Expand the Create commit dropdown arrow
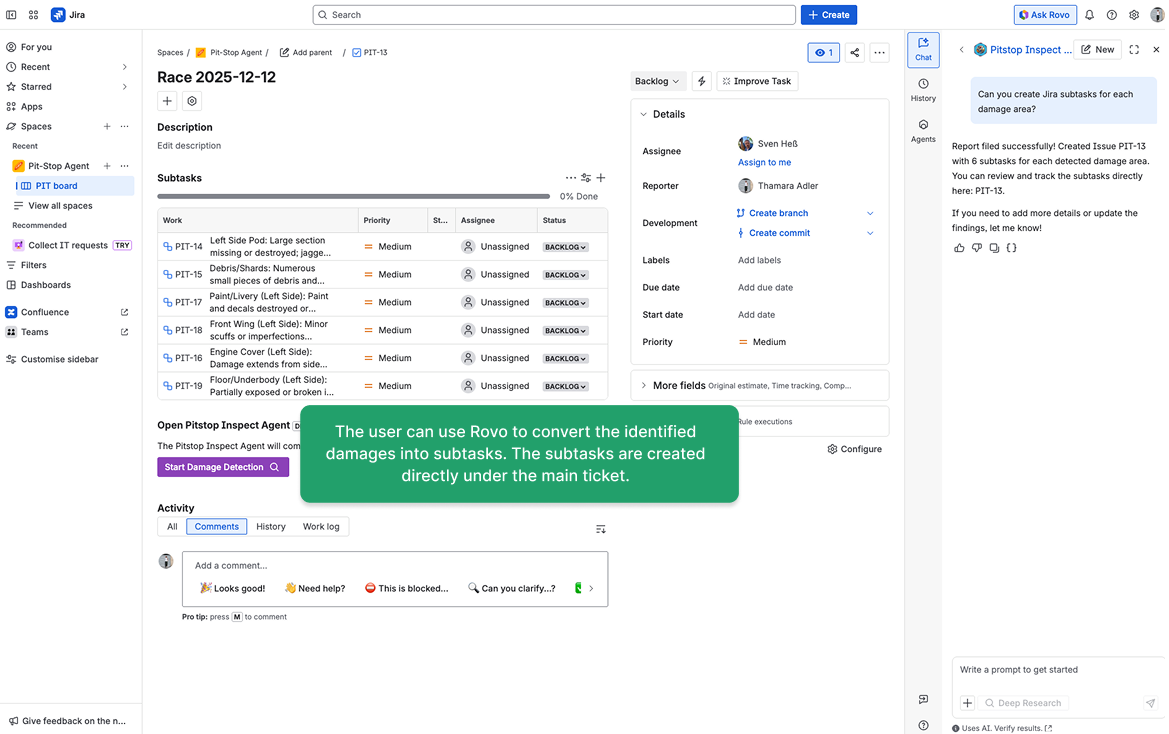Image resolution: width=1169 pixels, height=734 pixels. pyautogui.click(x=870, y=233)
